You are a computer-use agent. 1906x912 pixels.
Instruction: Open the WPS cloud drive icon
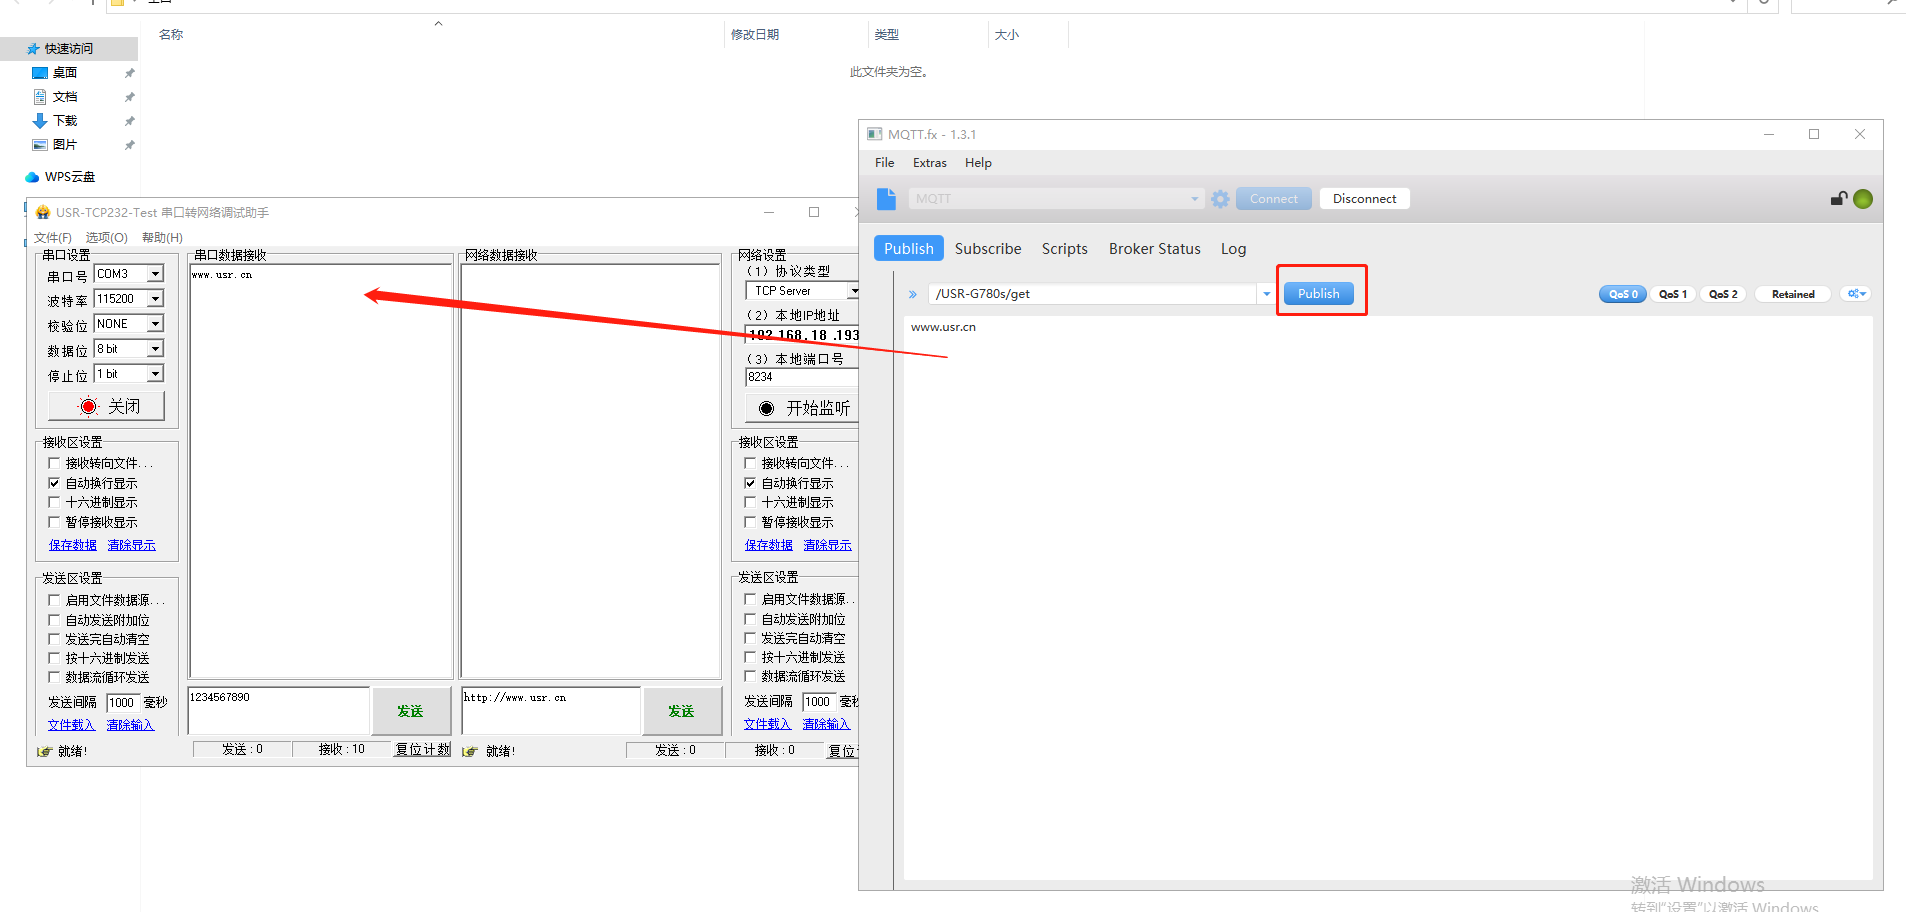coord(33,177)
